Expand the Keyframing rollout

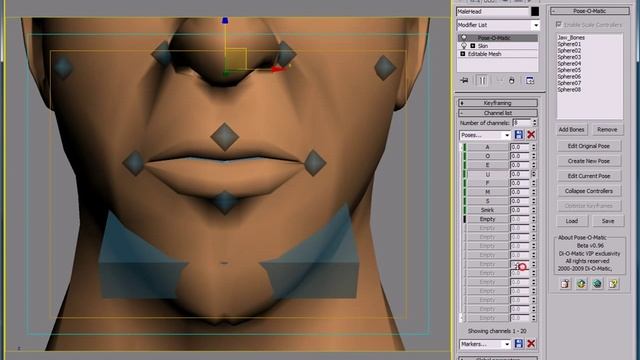pyautogui.click(x=498, y=103)
